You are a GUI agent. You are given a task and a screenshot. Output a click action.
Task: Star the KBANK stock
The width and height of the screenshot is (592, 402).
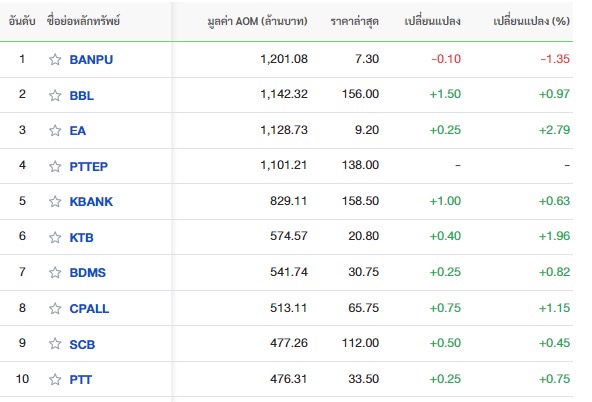click(55, 202)
